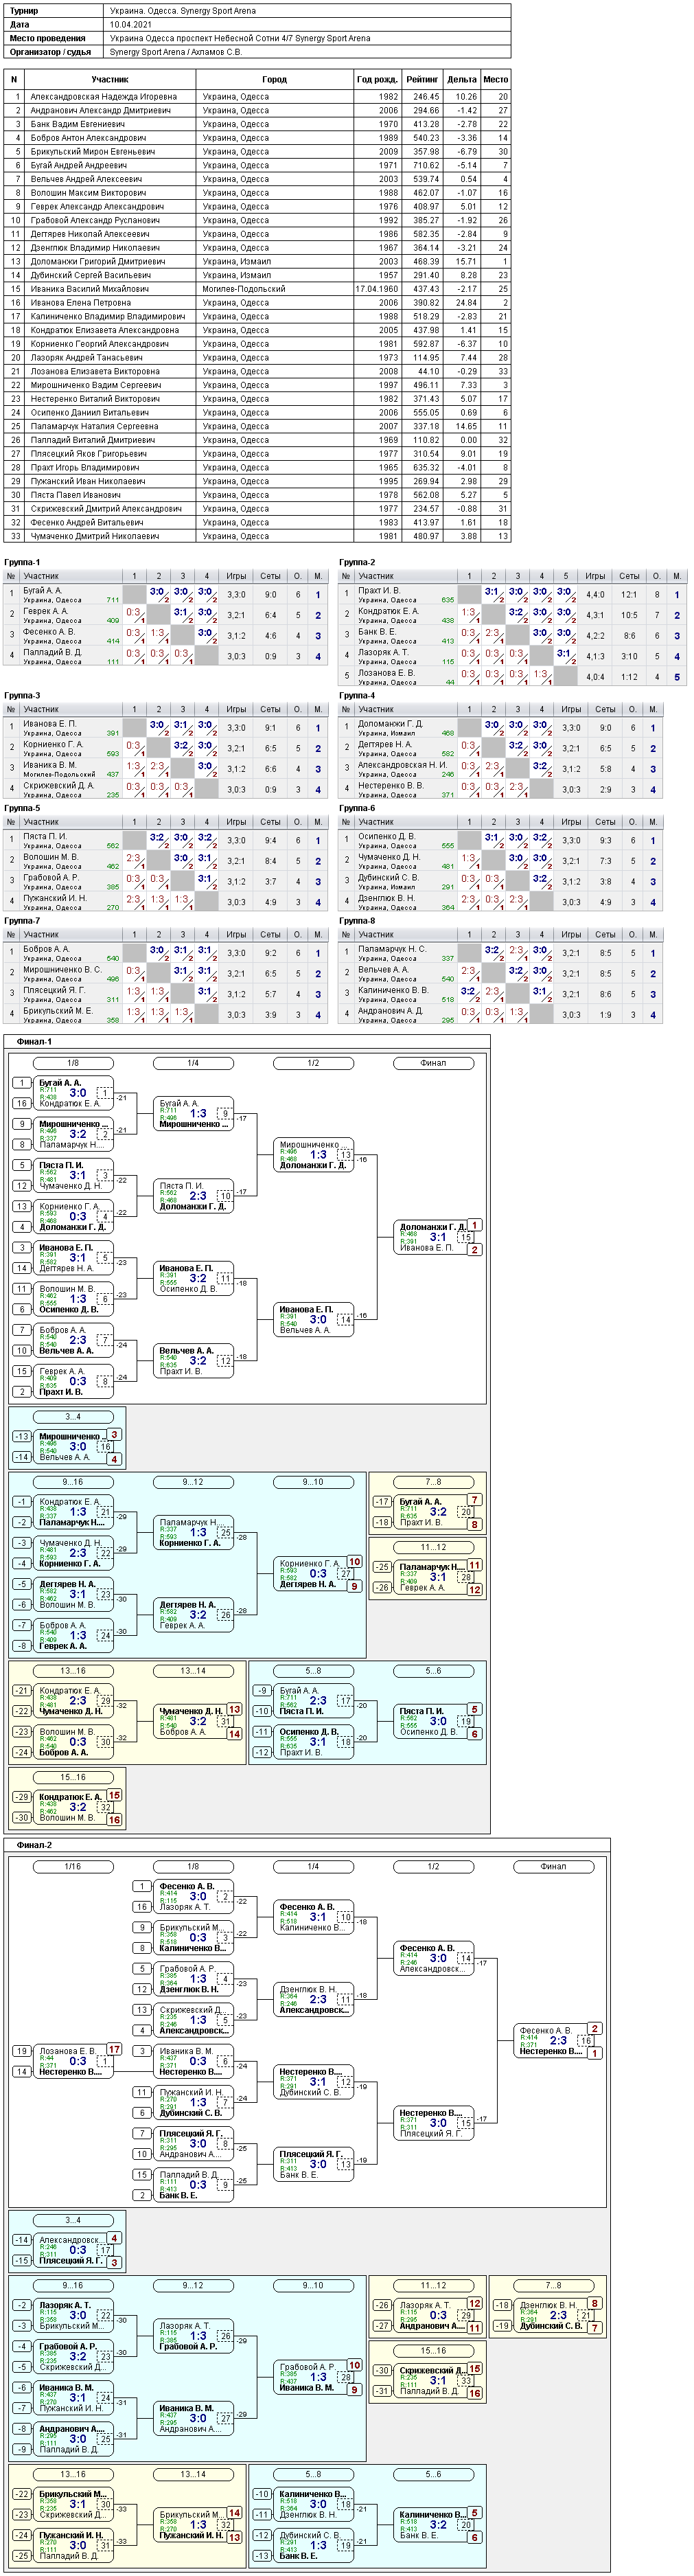Click the 'Группа-8' table title
The image size is (694, 2576).
358,922
